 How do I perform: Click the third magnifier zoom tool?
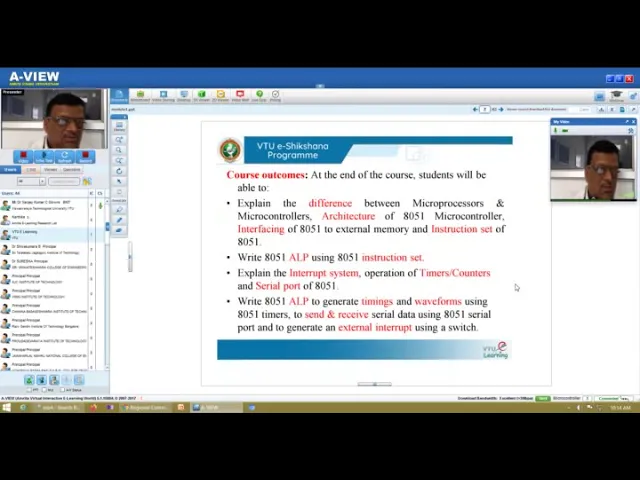point(119,160)
